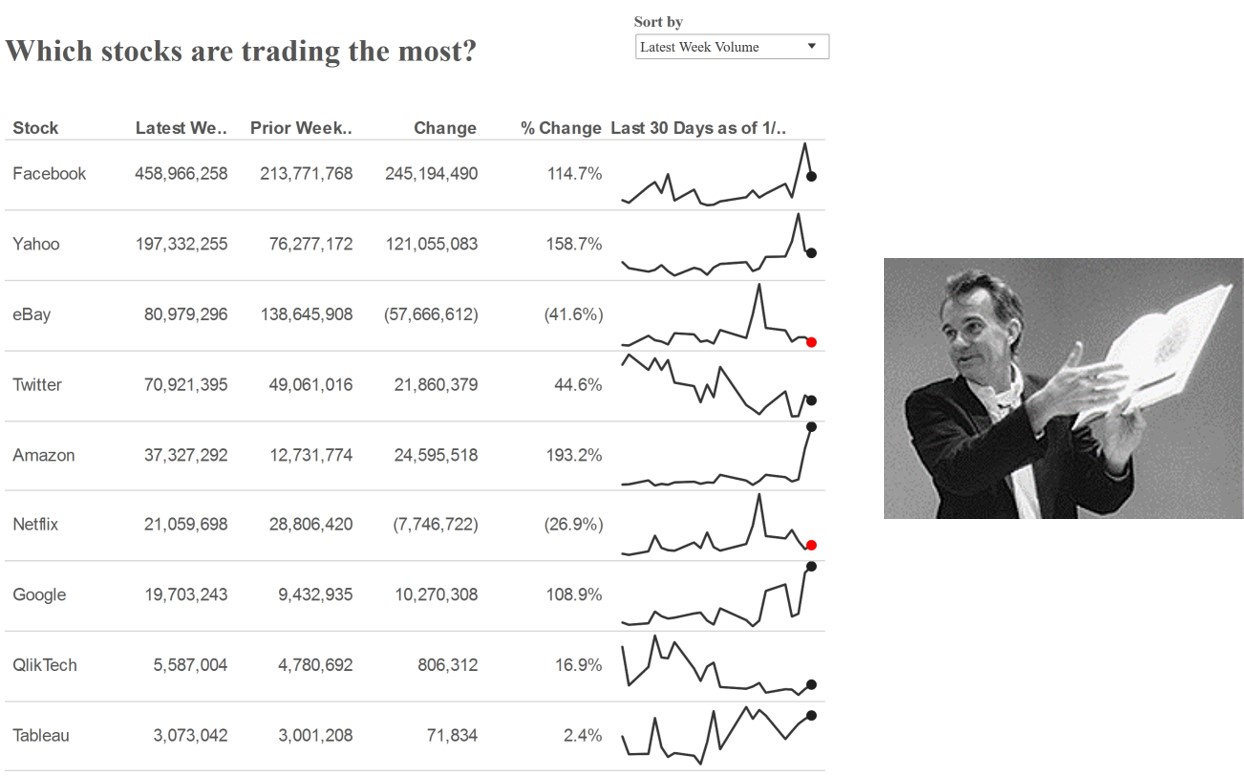Click the QlikTech sparkline chart
This screenshot has height=777, width=1244.
coord(715,667)
